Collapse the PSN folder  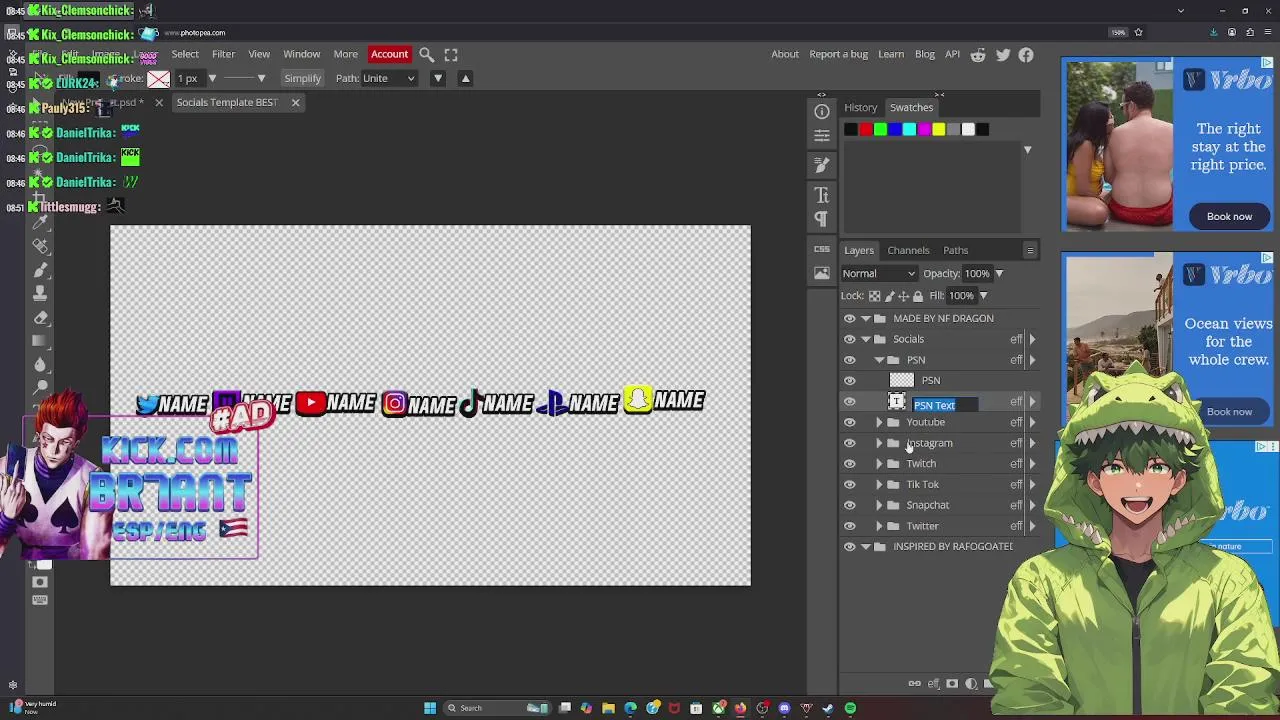click(879, 360)
